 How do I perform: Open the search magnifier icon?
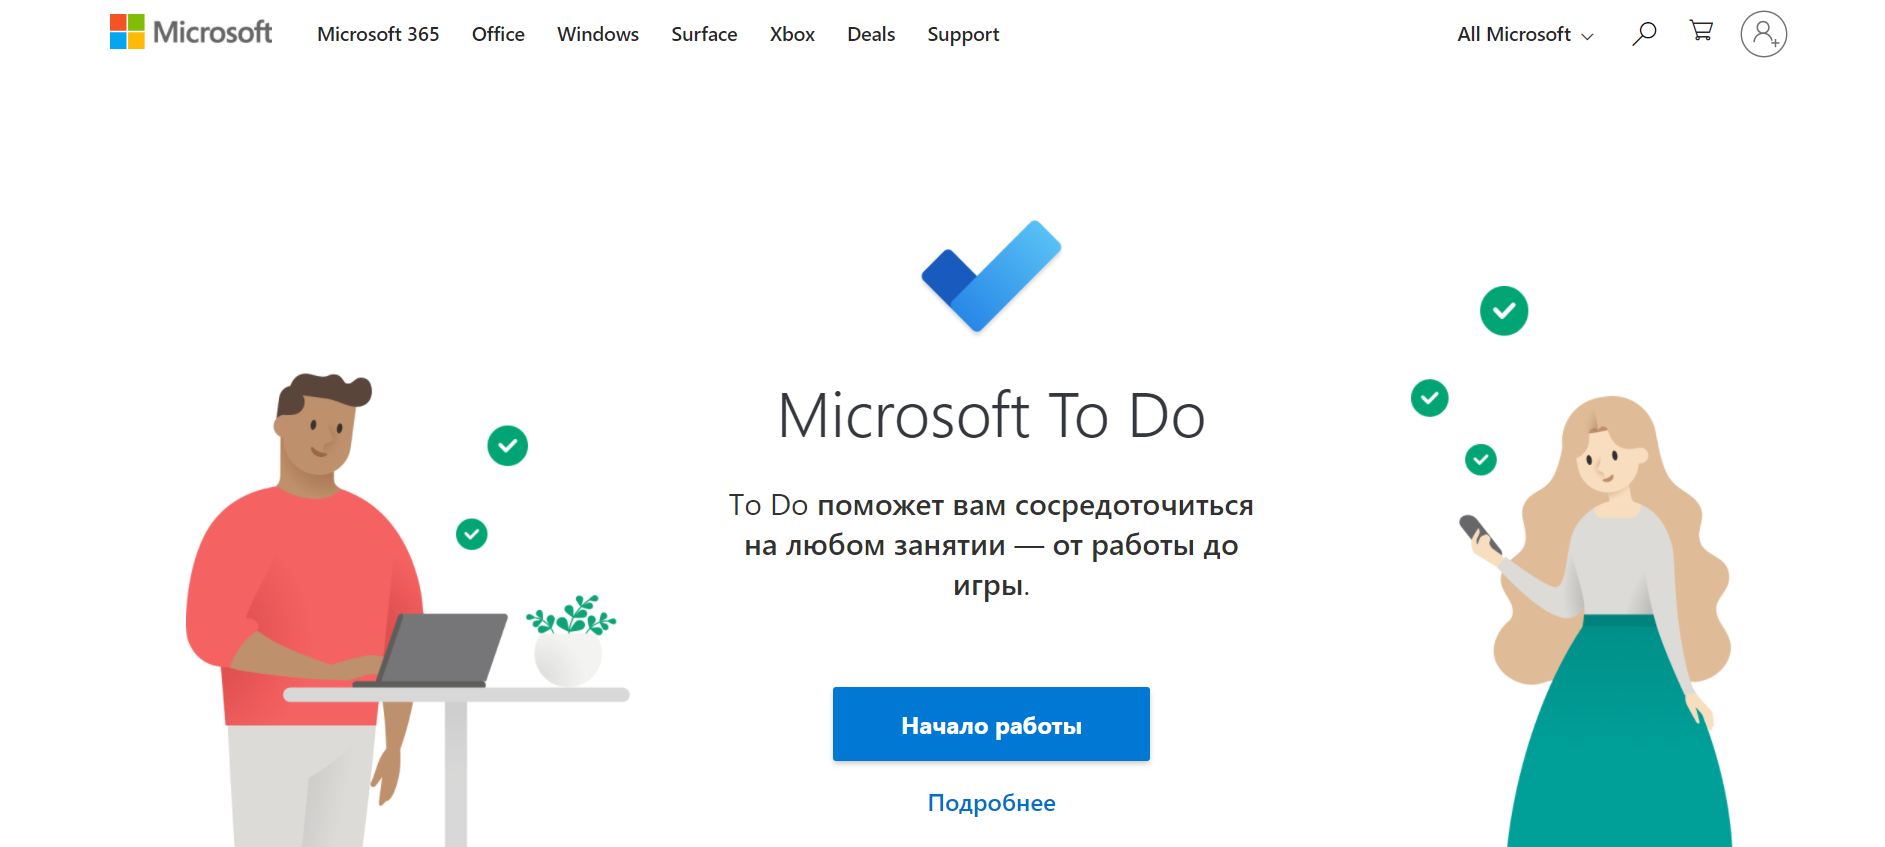1644,34
